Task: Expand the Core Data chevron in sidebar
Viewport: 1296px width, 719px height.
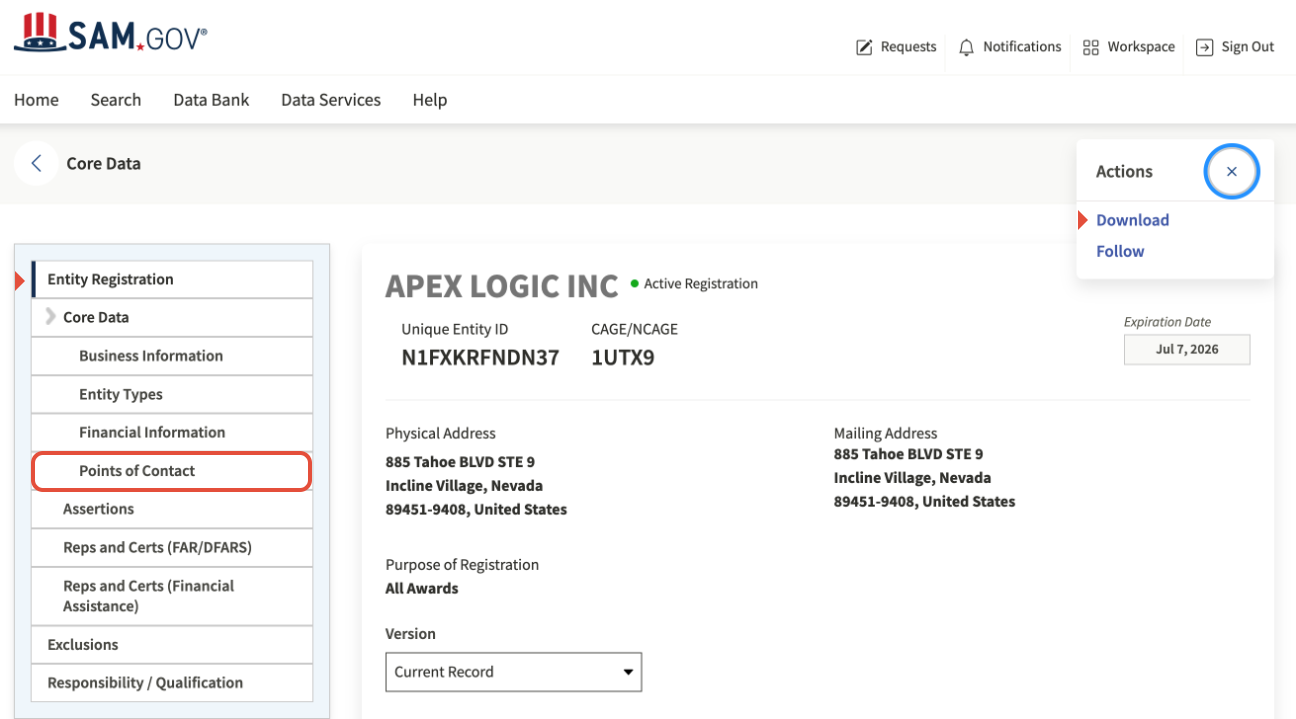Action: pyautogui.click(x=50, y=317)
